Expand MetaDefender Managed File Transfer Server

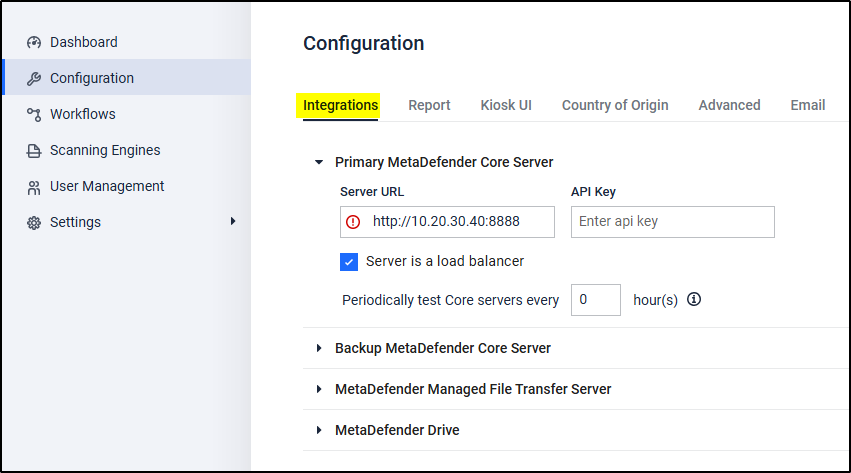pyautogui.click(x=319, y=389)
